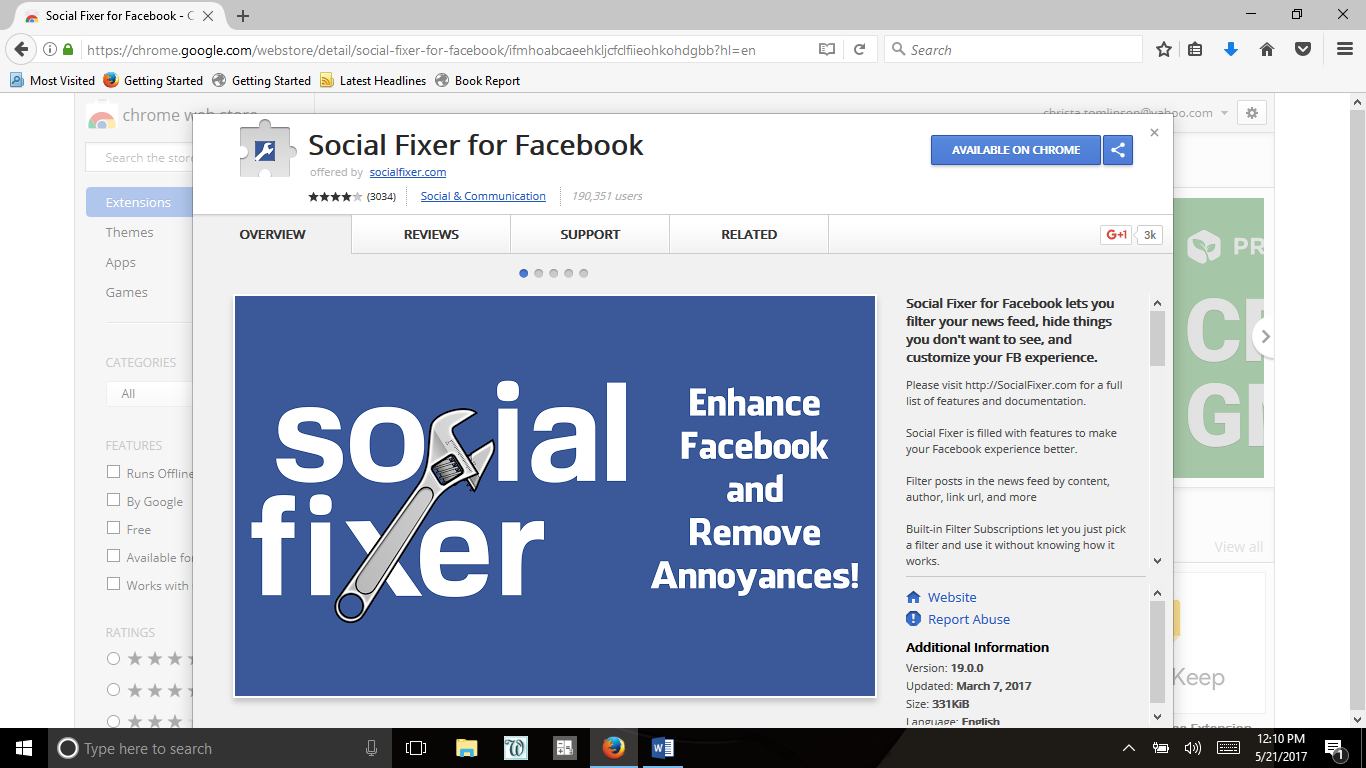
Task: Click the Social Fixer promotional screenshot
Action: [x=555, y=496]
